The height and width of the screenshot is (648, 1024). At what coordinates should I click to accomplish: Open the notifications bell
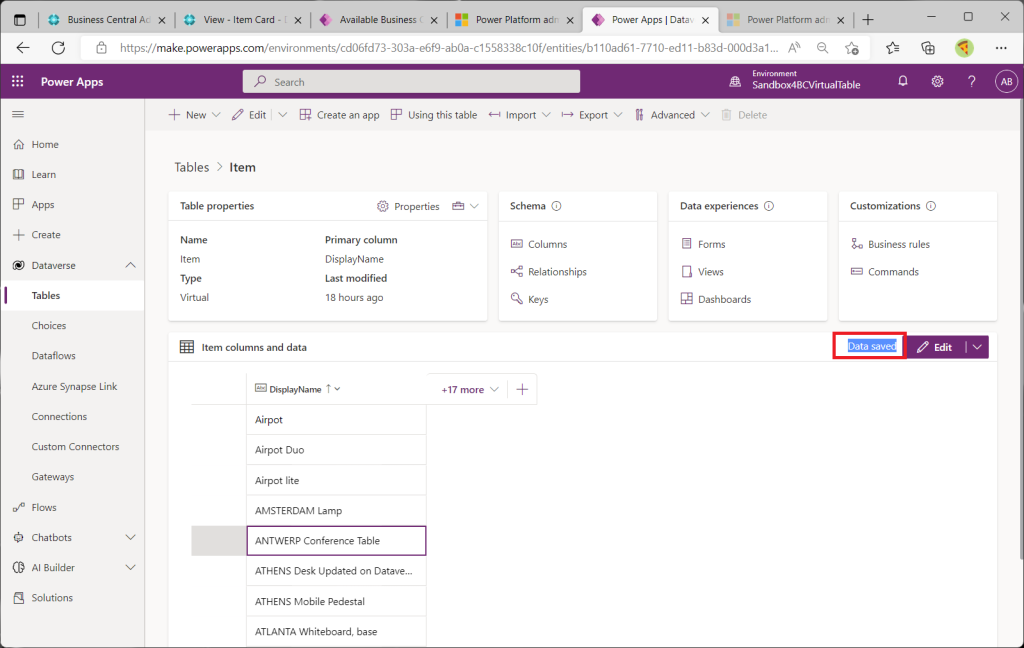903,82
